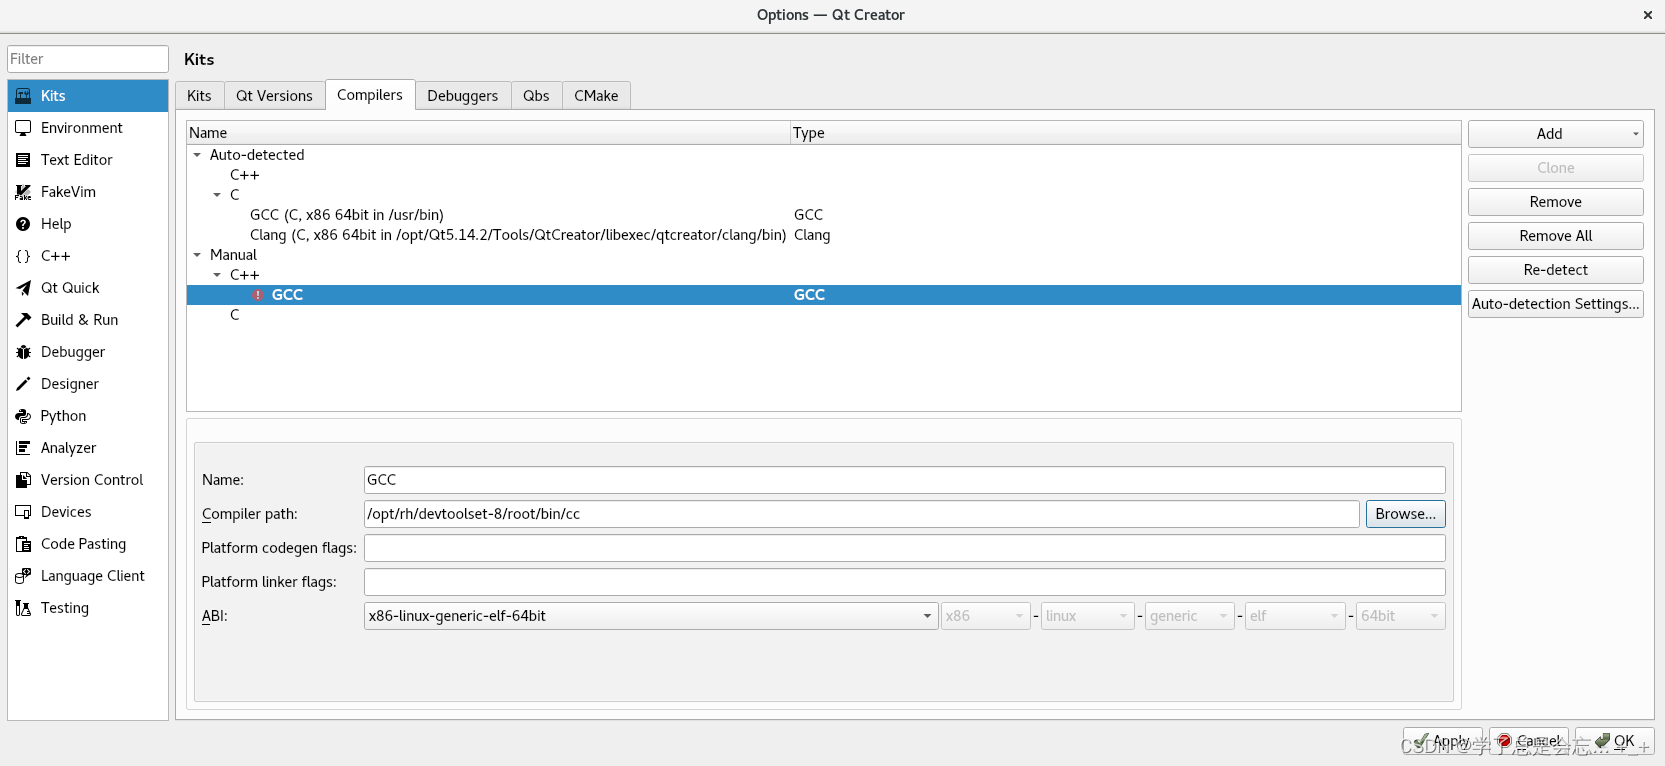
Task: Open the ABI combo box
Action: click(x=651, y=616)
